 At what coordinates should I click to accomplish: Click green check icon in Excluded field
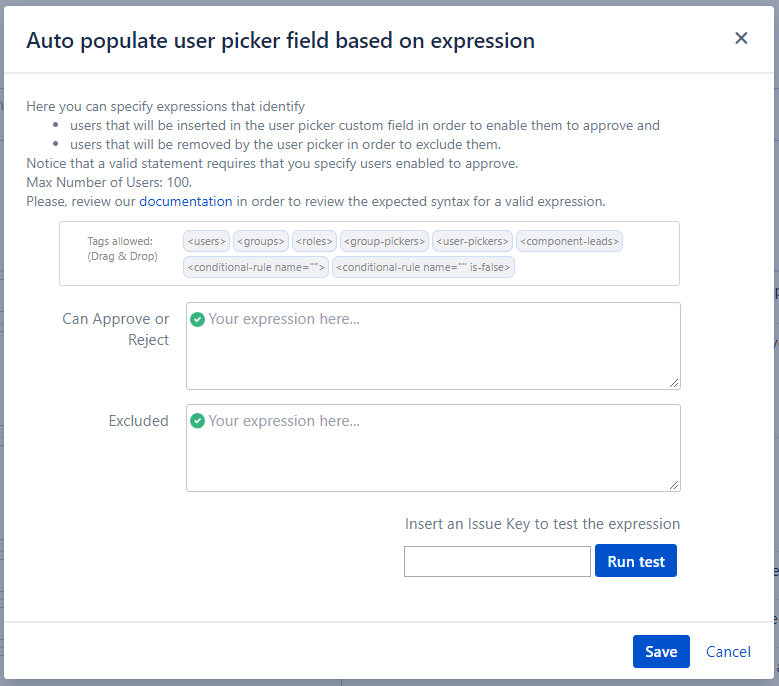(x=198, y=421)
